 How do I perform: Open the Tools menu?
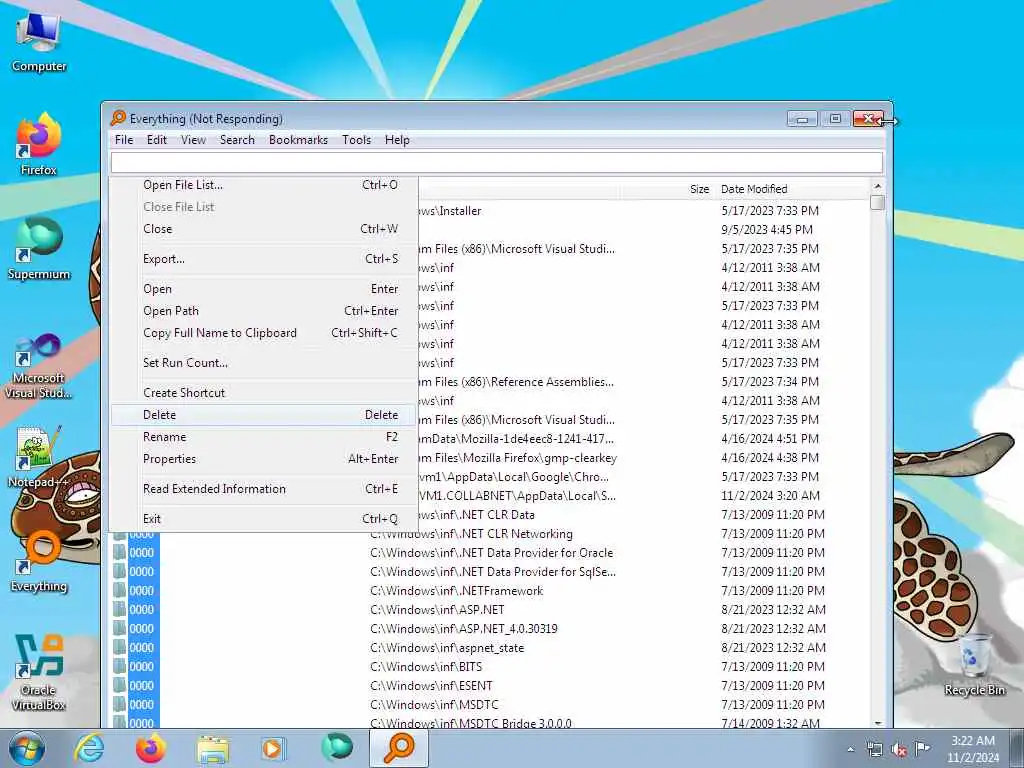point(356,140)
